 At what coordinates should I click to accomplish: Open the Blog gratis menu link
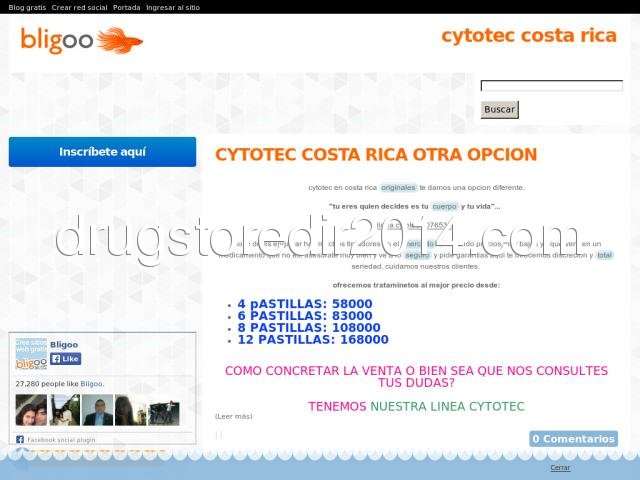click(x=27, y=7)
